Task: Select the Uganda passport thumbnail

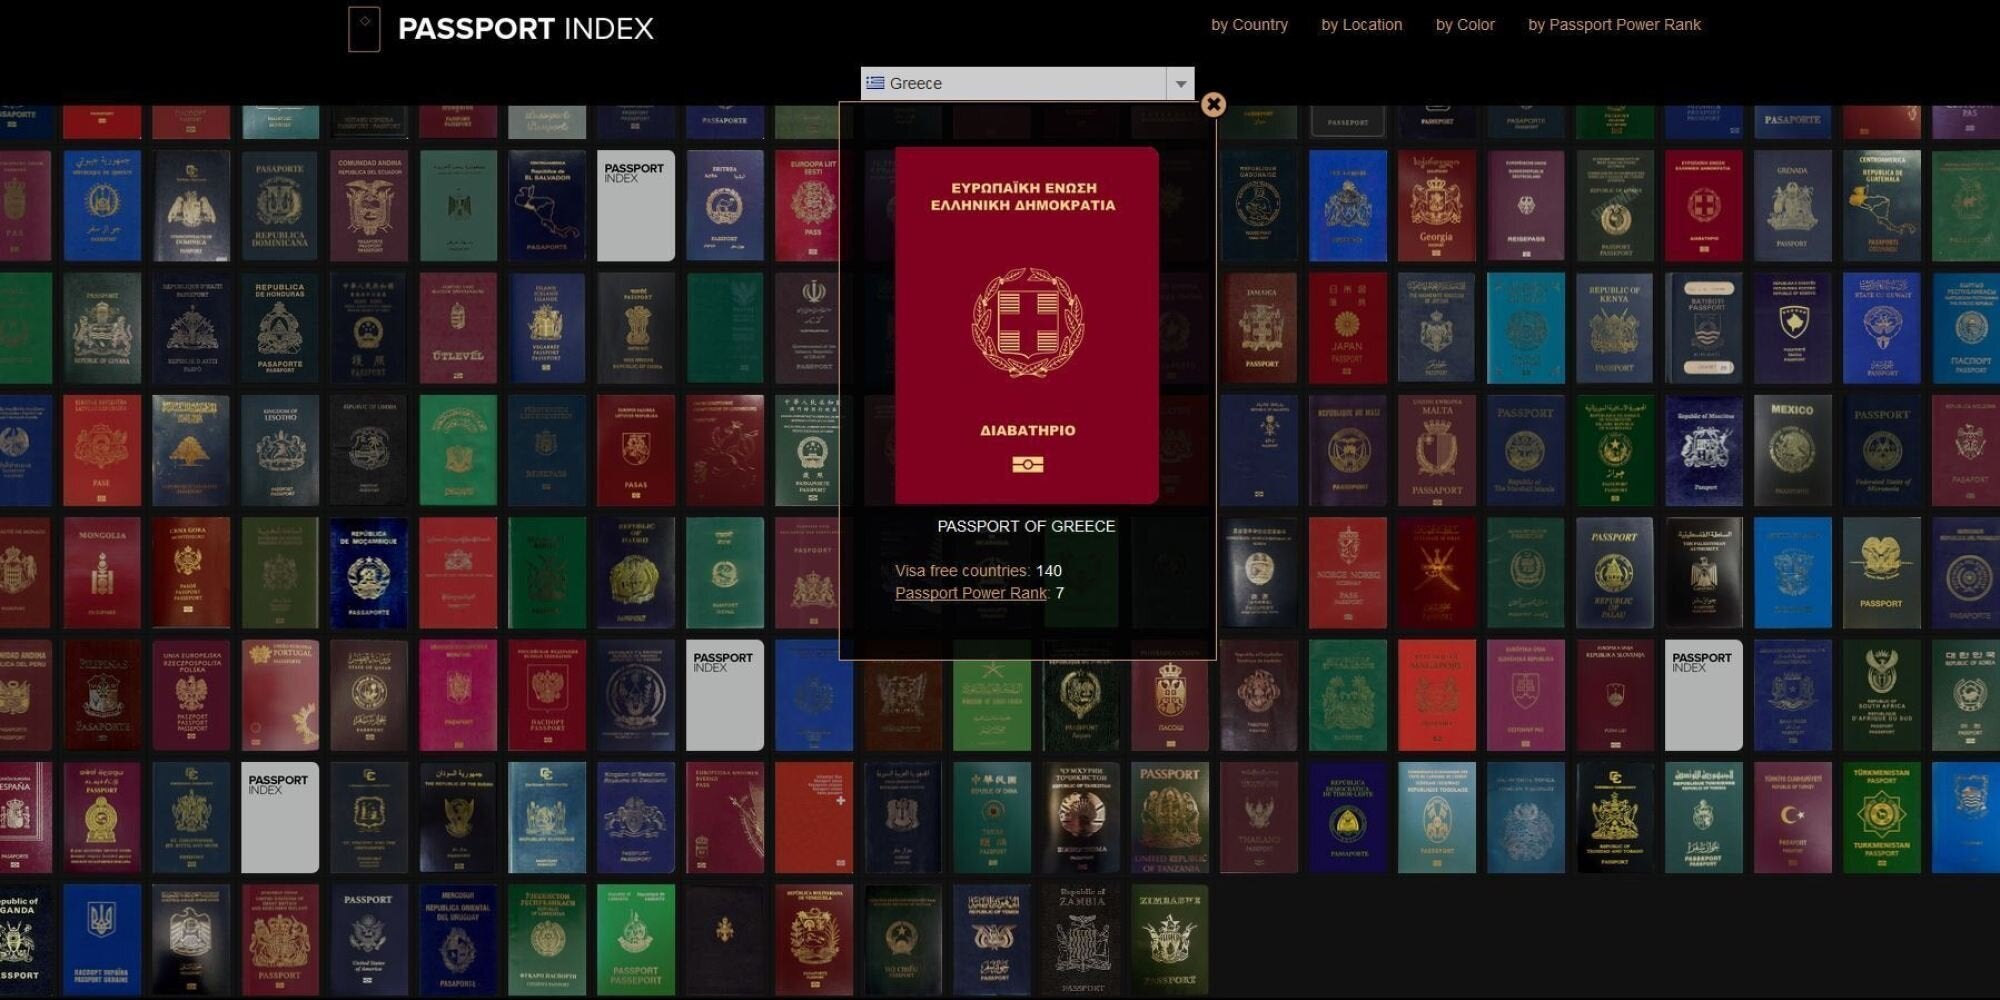Action: click(26, 940)
